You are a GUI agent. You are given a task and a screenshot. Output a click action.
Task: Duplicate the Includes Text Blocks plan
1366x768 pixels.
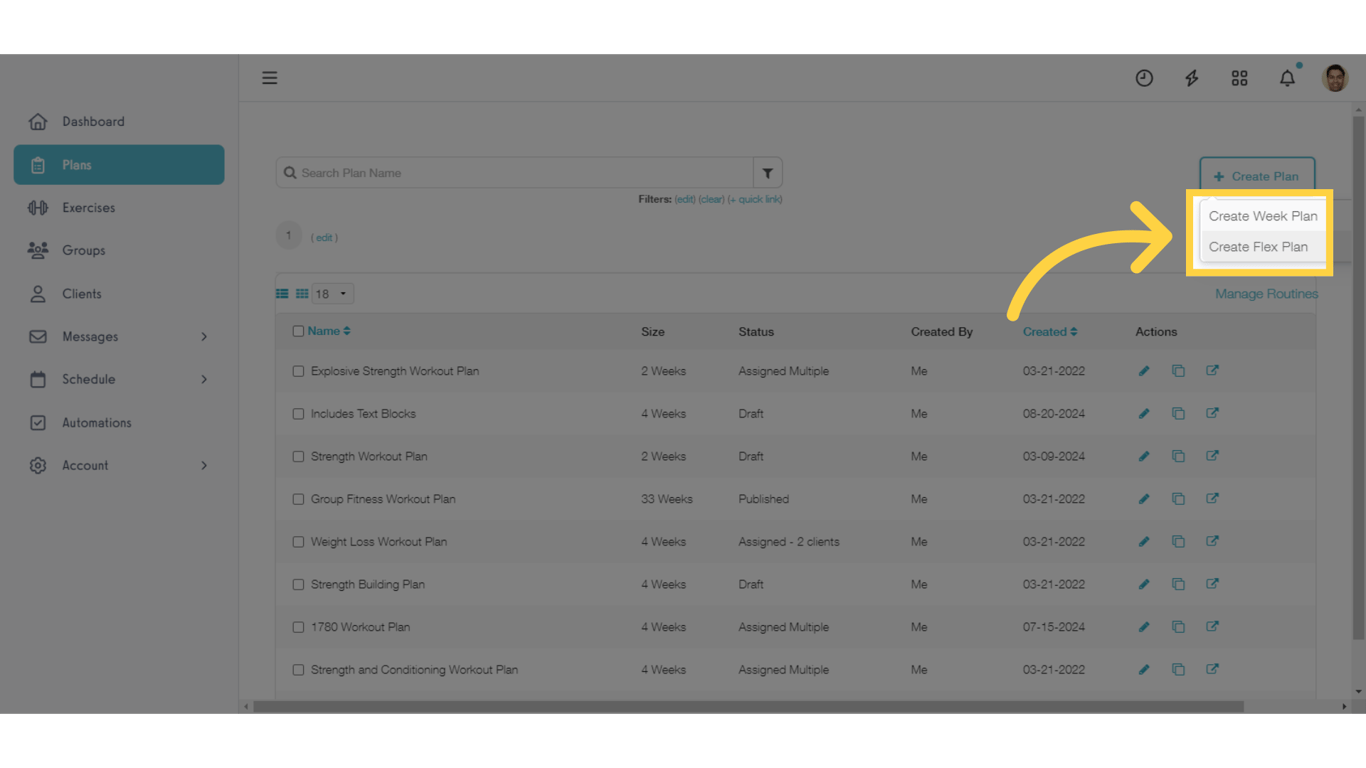pos(1178,414)
